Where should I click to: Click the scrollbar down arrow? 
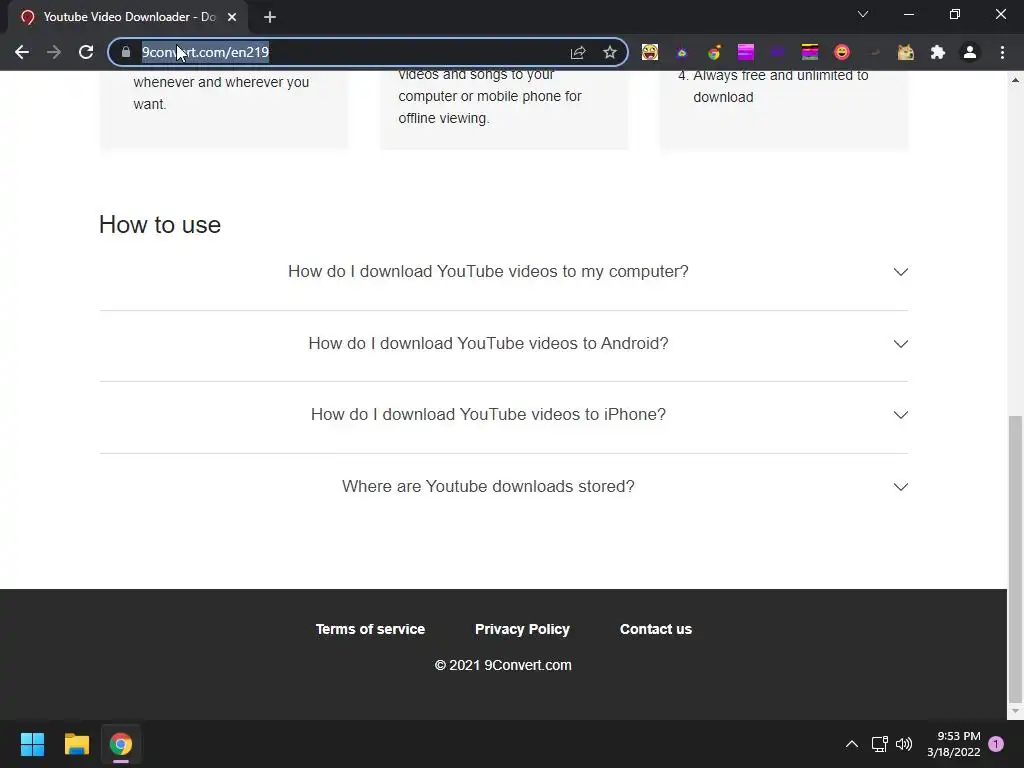(1015, 711)
